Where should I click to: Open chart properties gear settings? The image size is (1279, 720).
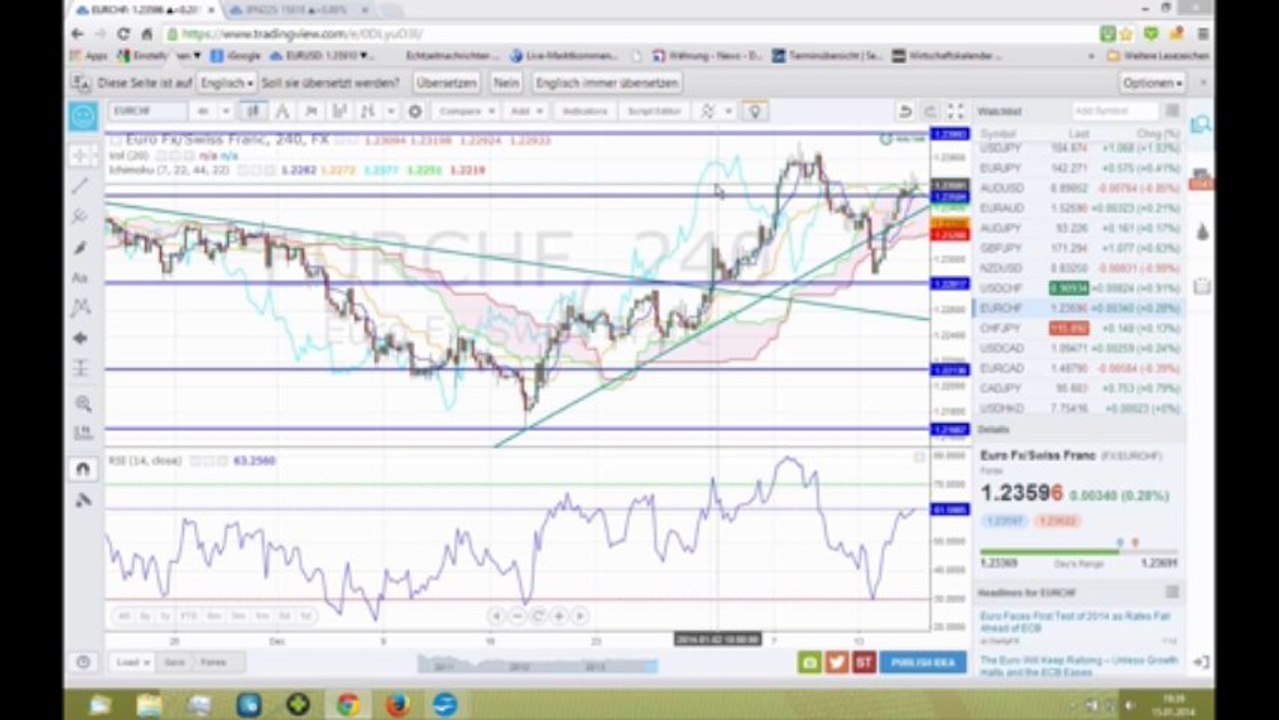point(414,111)
